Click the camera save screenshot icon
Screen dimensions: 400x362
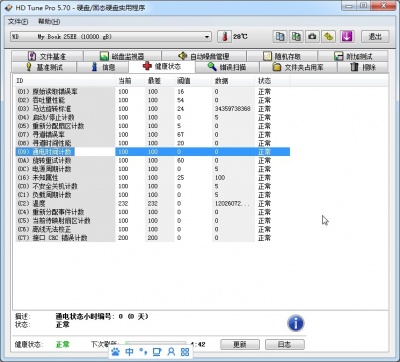312,36
